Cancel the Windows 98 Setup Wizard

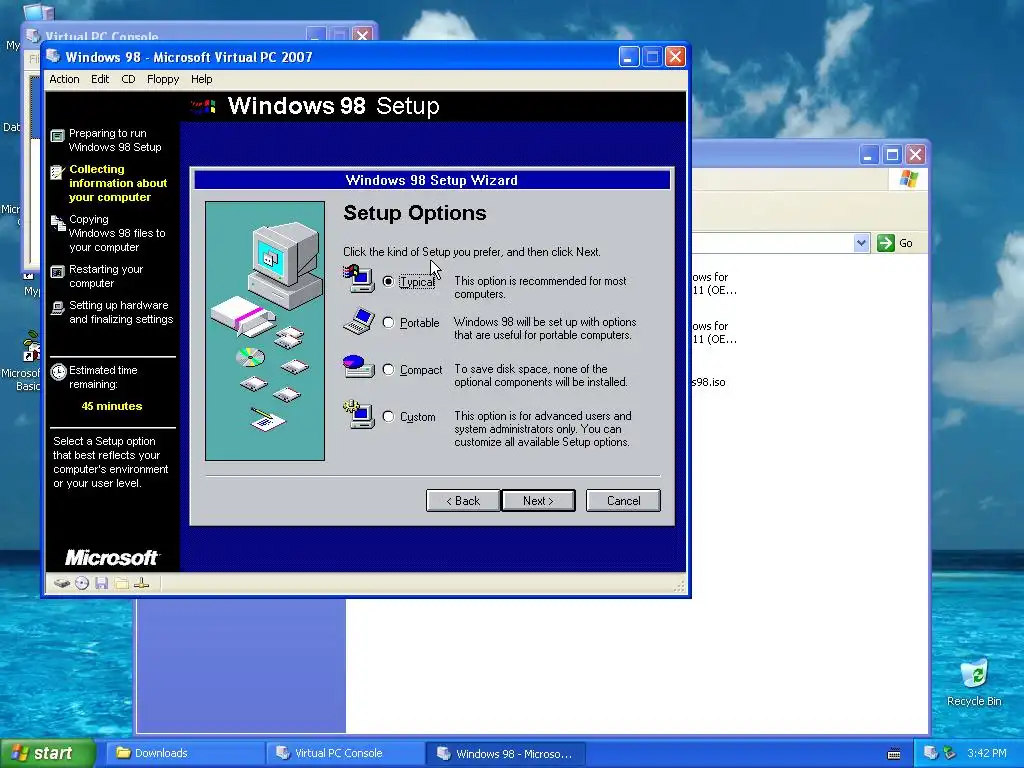pyautogui.click(x=623, y=501)
